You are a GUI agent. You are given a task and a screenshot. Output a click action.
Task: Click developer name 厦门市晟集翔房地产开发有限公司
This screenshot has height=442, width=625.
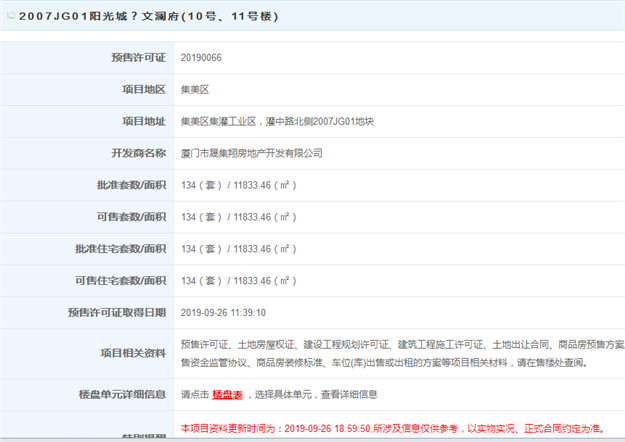[251, 153]
